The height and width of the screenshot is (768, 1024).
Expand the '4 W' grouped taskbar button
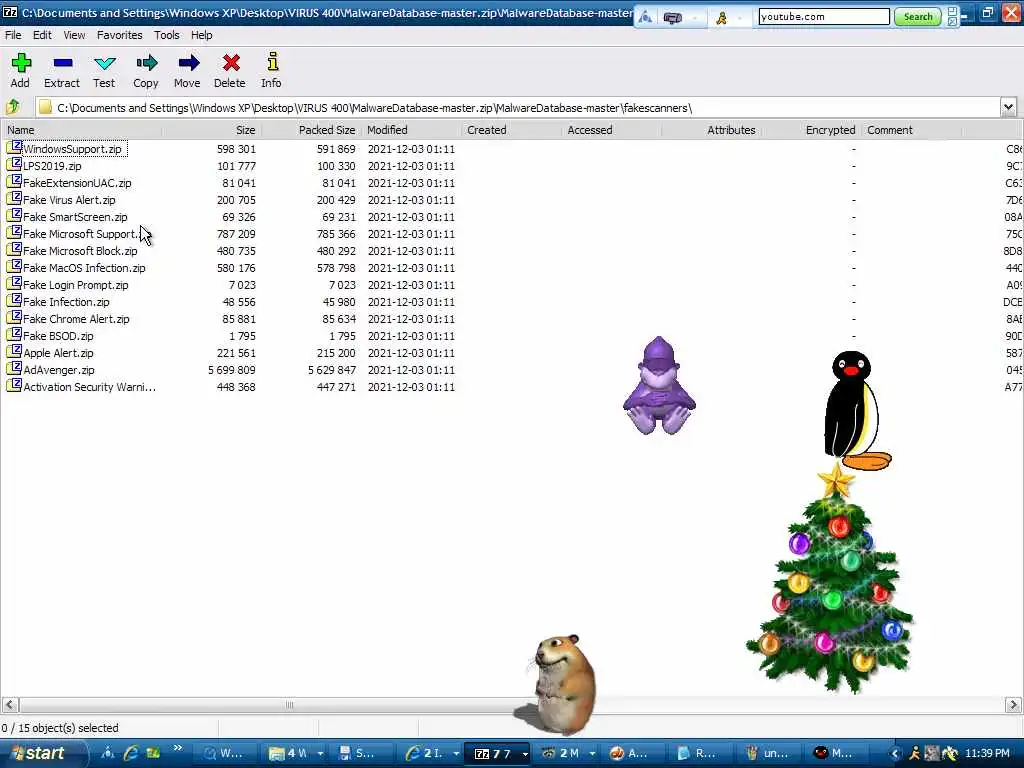(x=321, y=754)
